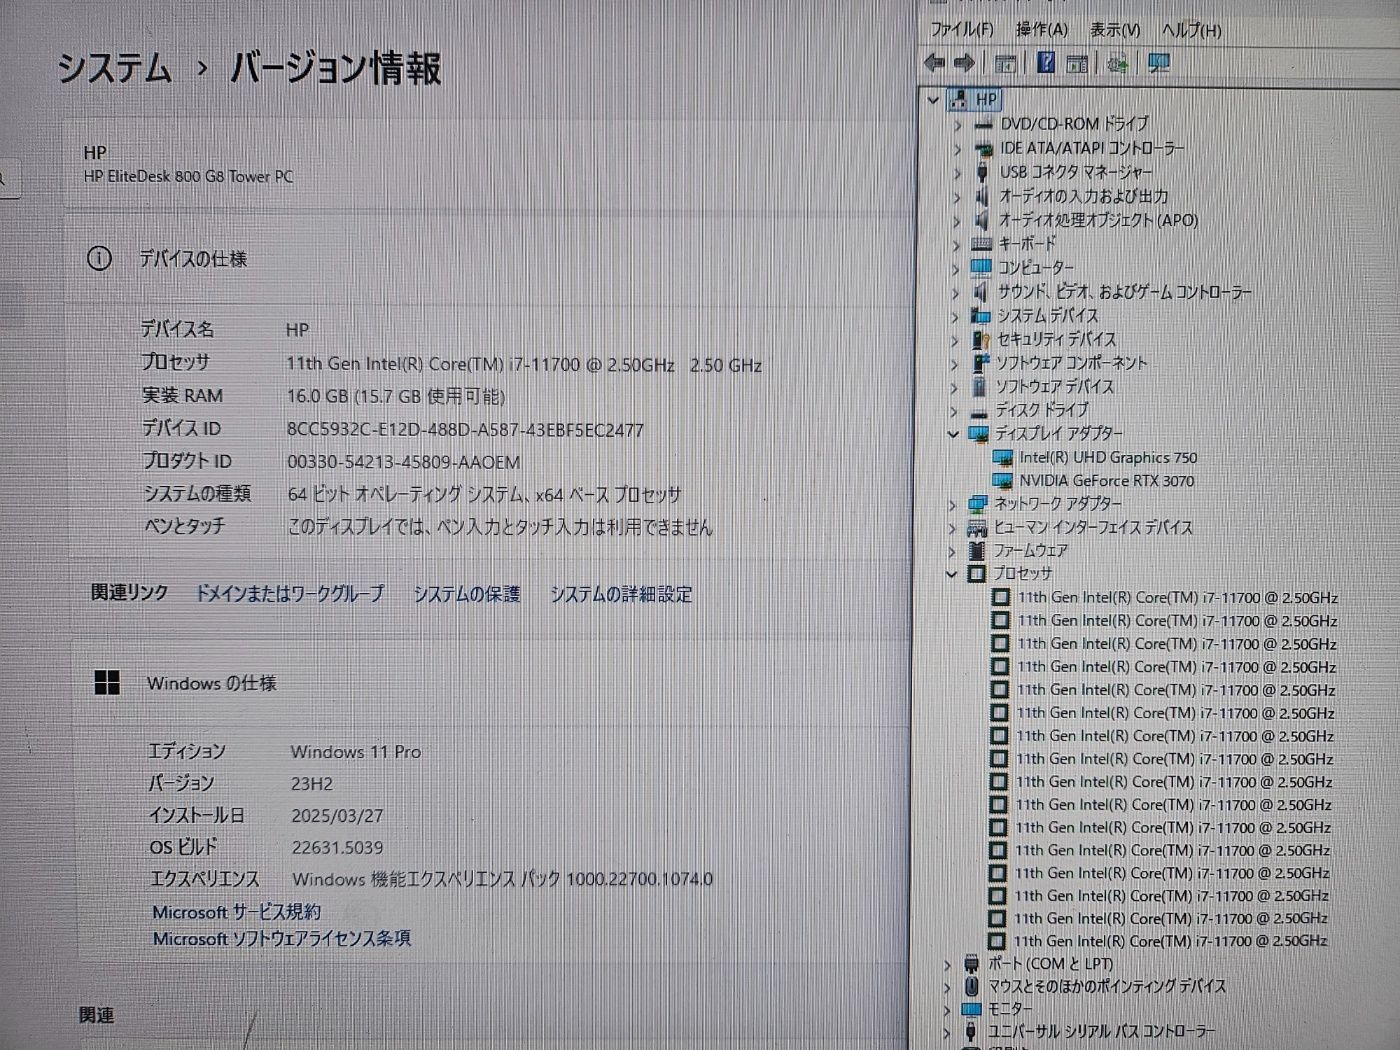
Task: Open システムの詳細設定 link
Action: point(621,594)
